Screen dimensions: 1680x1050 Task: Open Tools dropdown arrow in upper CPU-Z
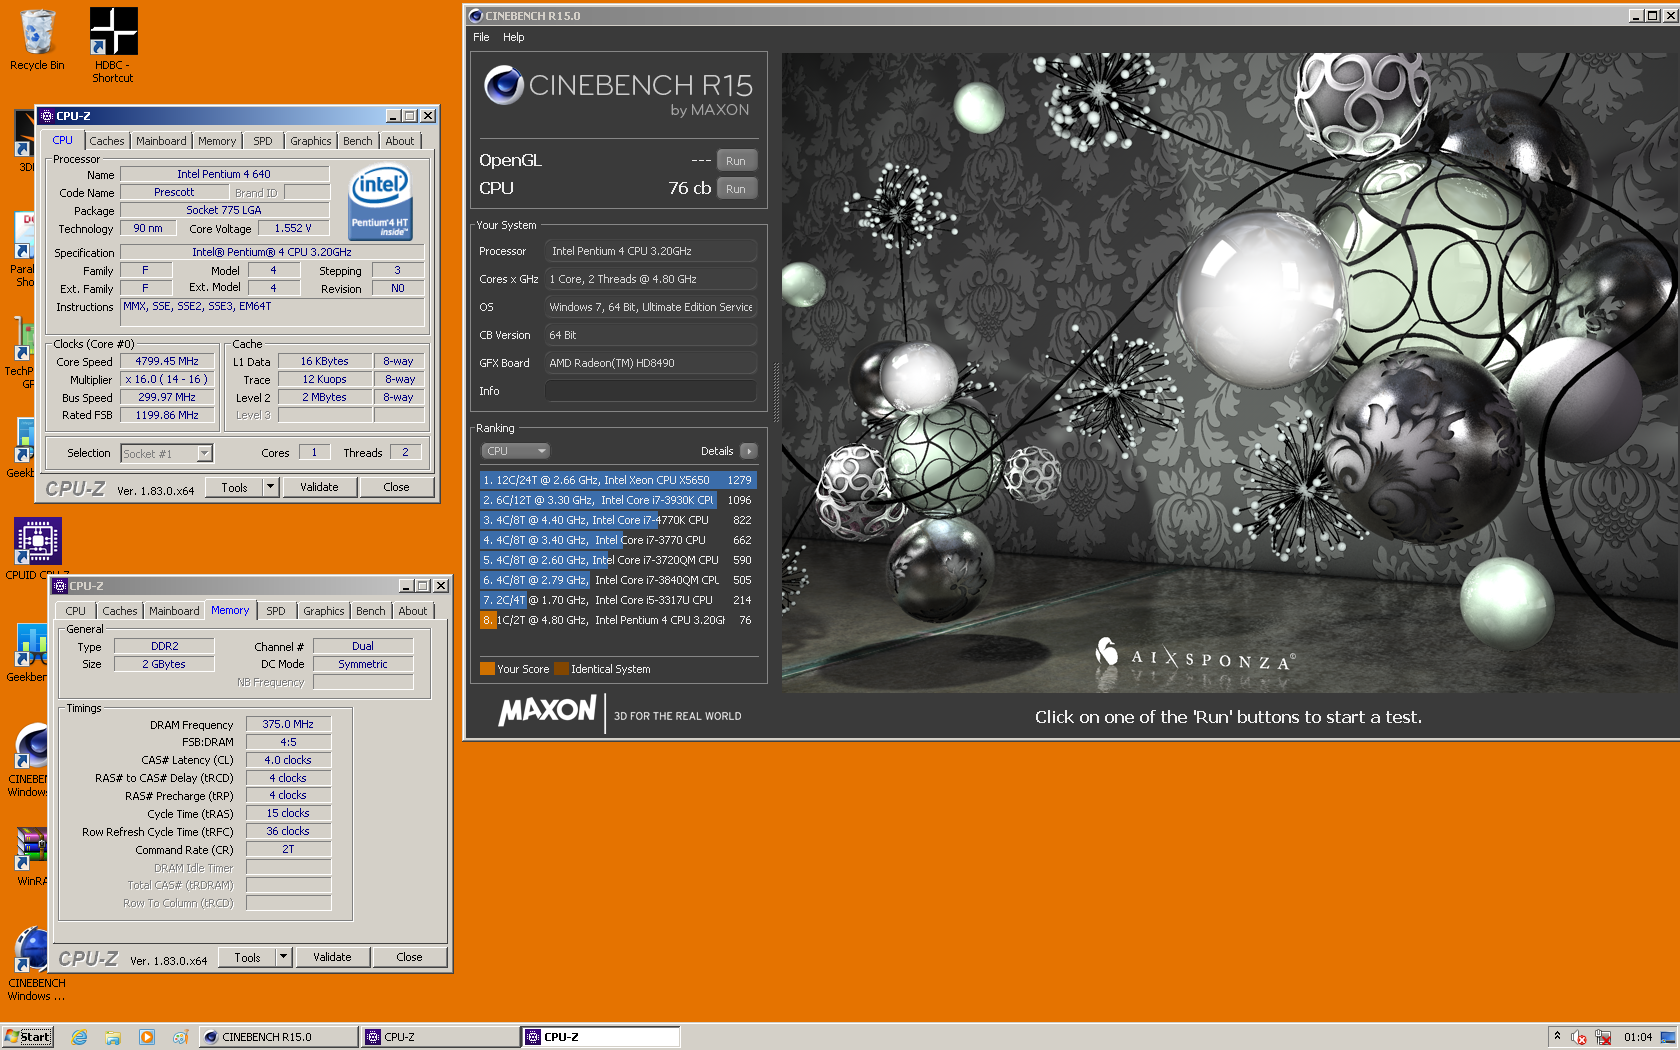point(270,487)
